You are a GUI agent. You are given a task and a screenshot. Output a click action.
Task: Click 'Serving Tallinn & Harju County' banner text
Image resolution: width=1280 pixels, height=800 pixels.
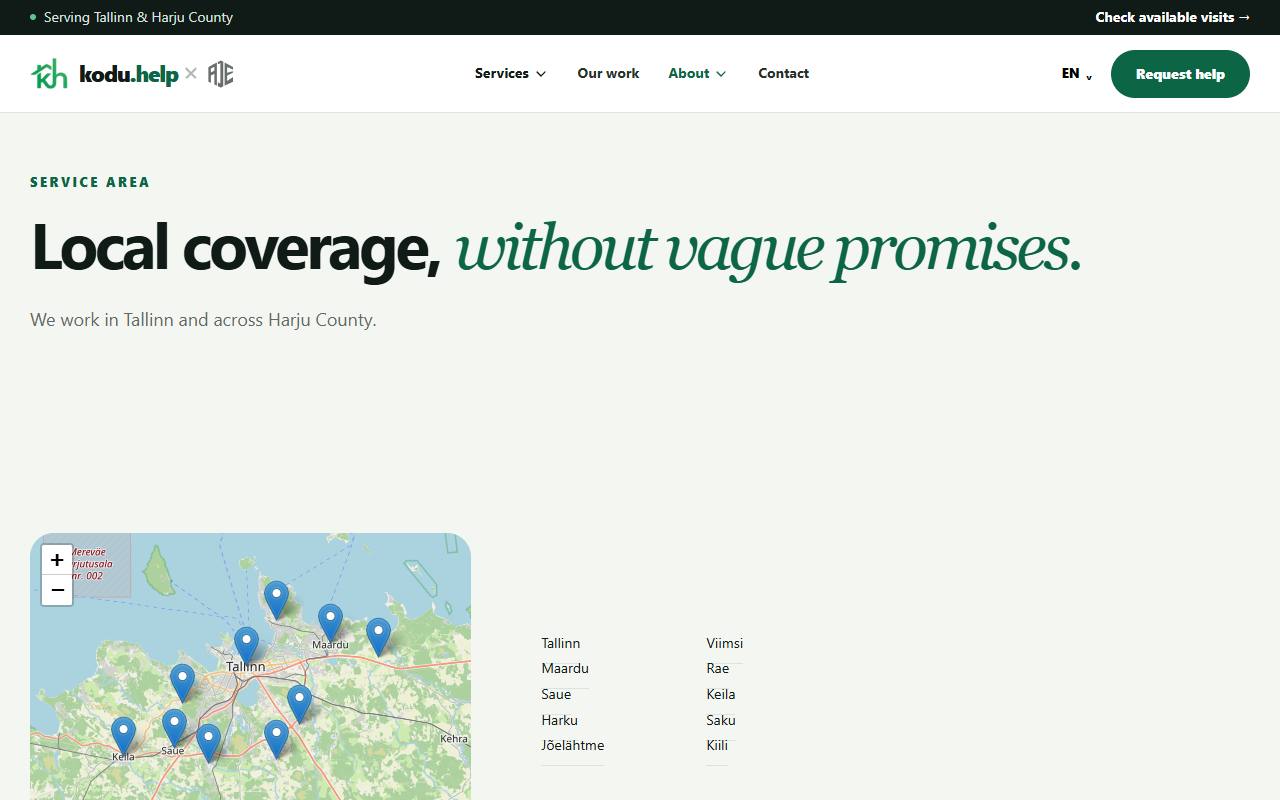(138, 17)
